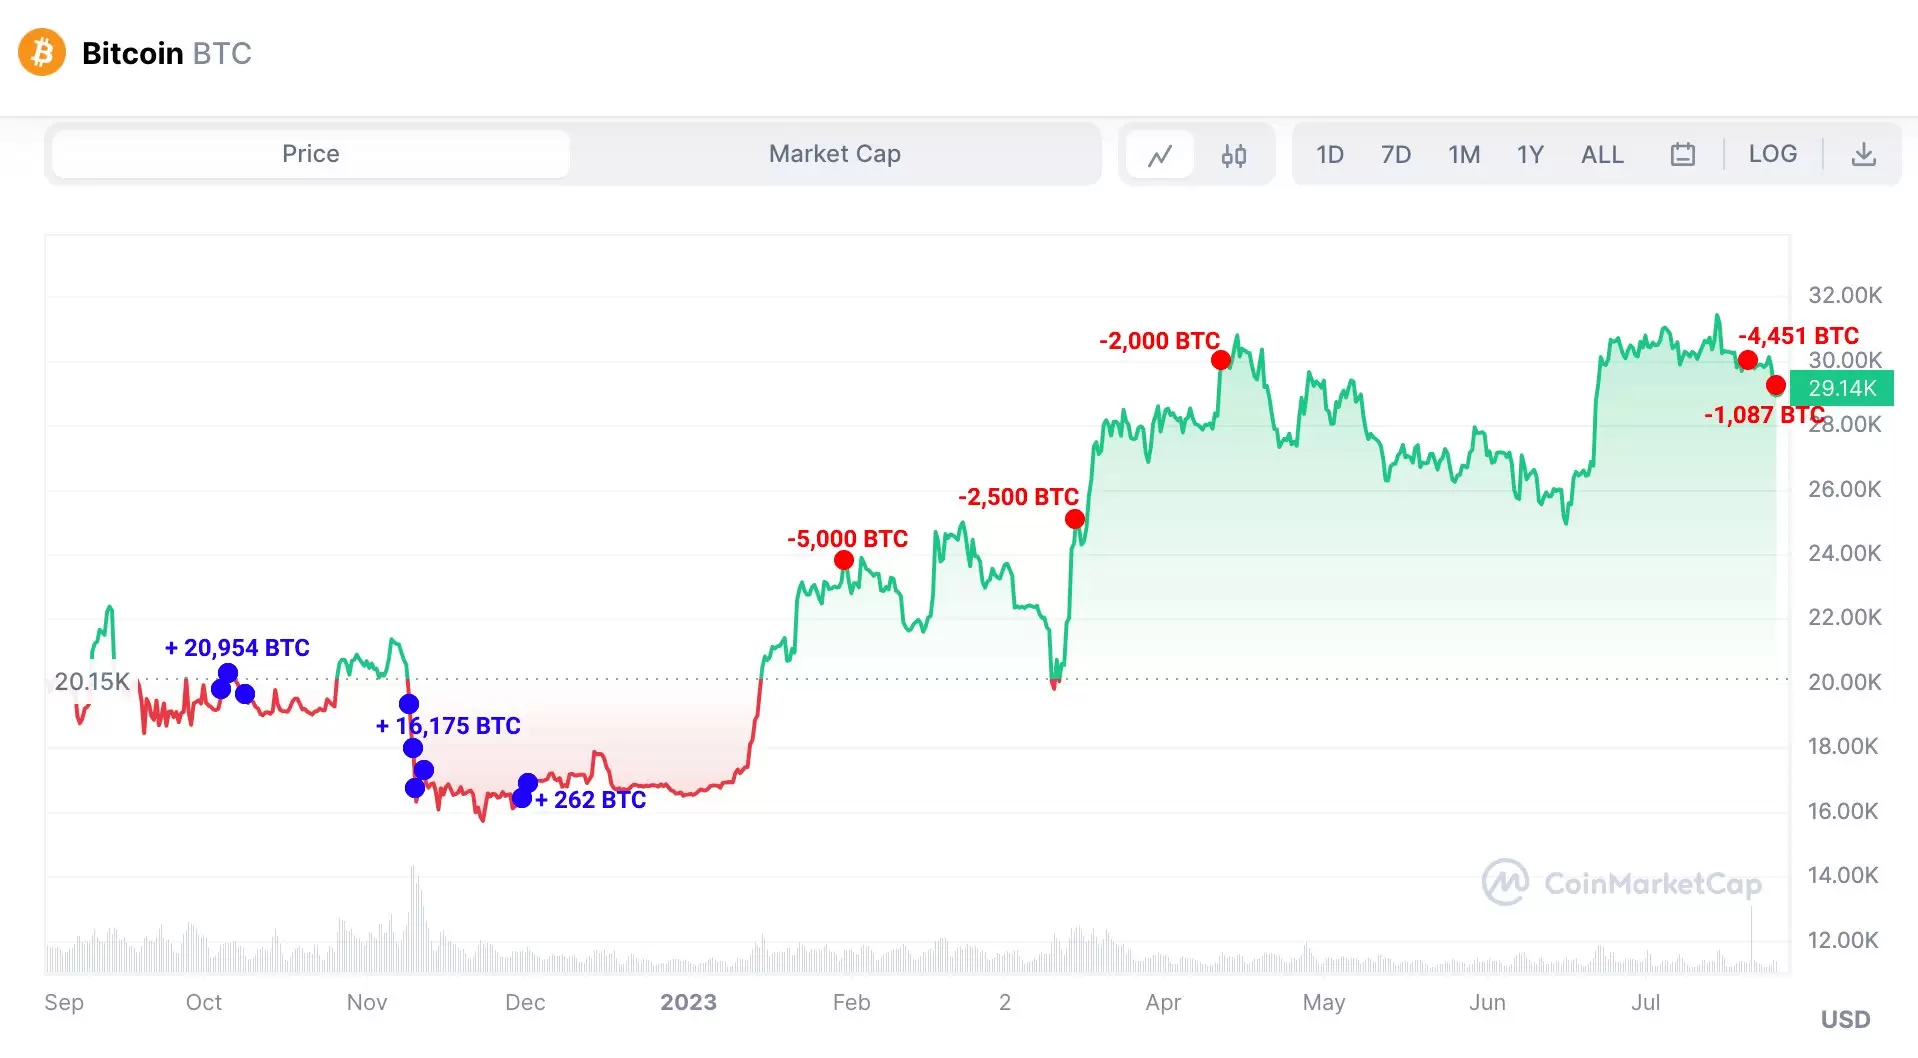Click the green 29.14K current price label
The height and width of the screenshot is (1058, 1918).
coord(1841,388)
